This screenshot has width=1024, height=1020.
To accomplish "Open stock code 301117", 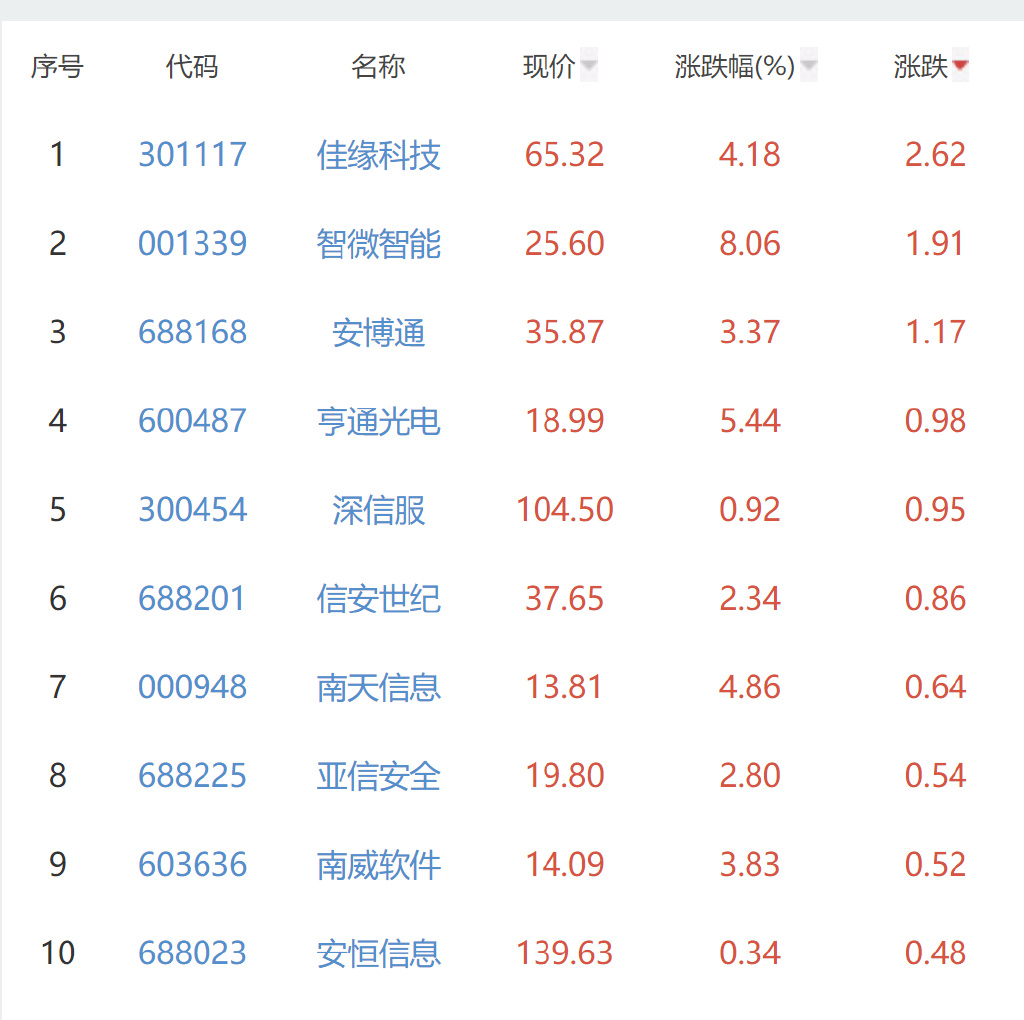I will 193,155.
